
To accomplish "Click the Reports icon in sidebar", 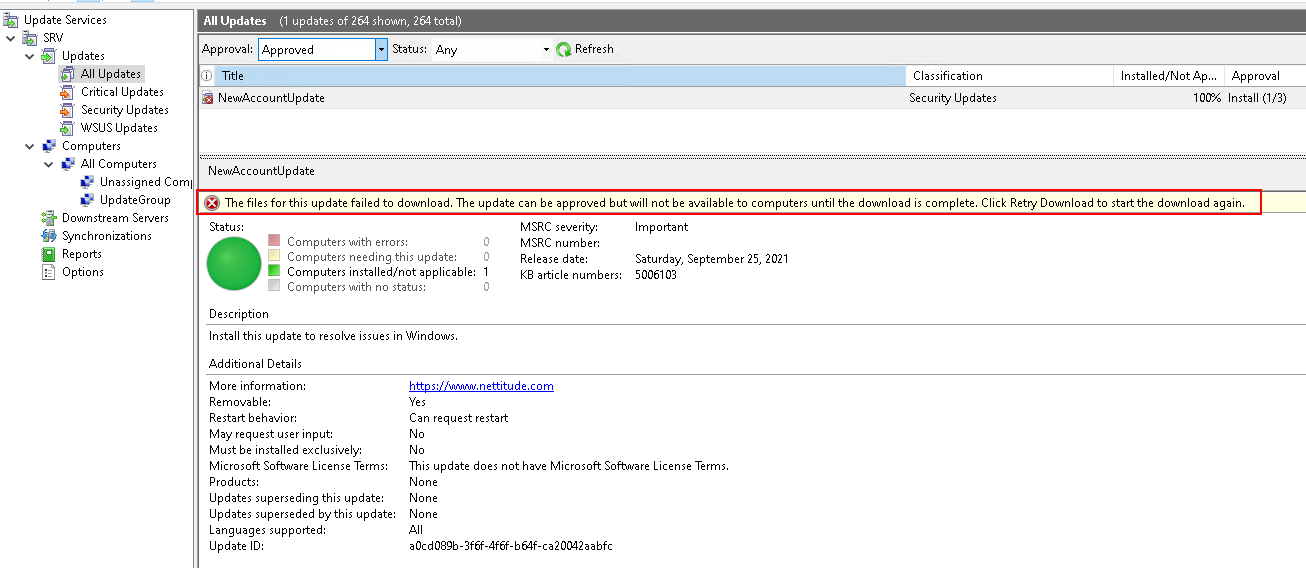I will (x=48, y=254).
